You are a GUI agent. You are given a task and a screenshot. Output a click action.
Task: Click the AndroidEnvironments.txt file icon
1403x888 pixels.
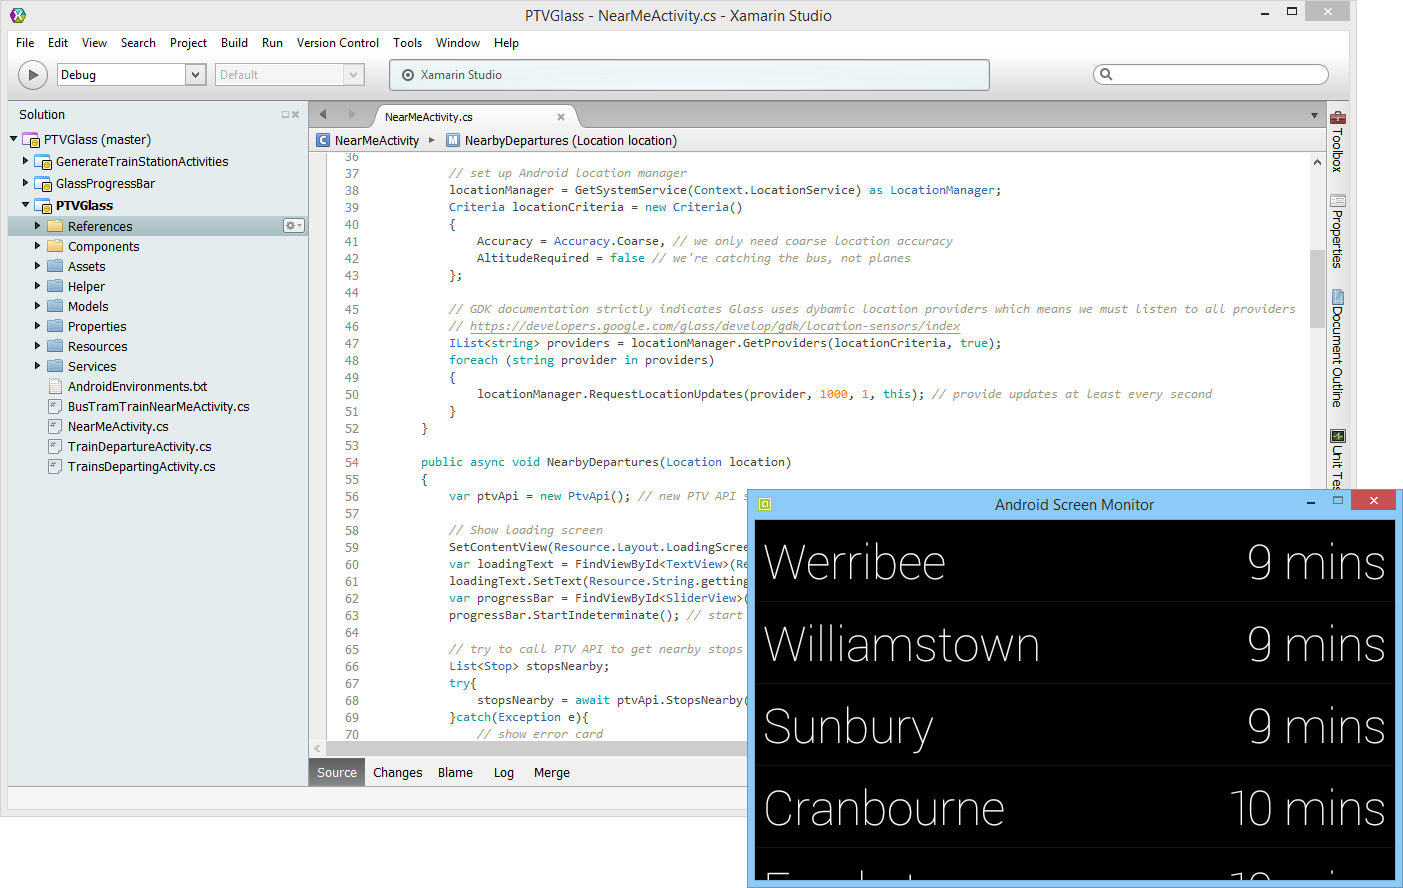pos(55,386)
